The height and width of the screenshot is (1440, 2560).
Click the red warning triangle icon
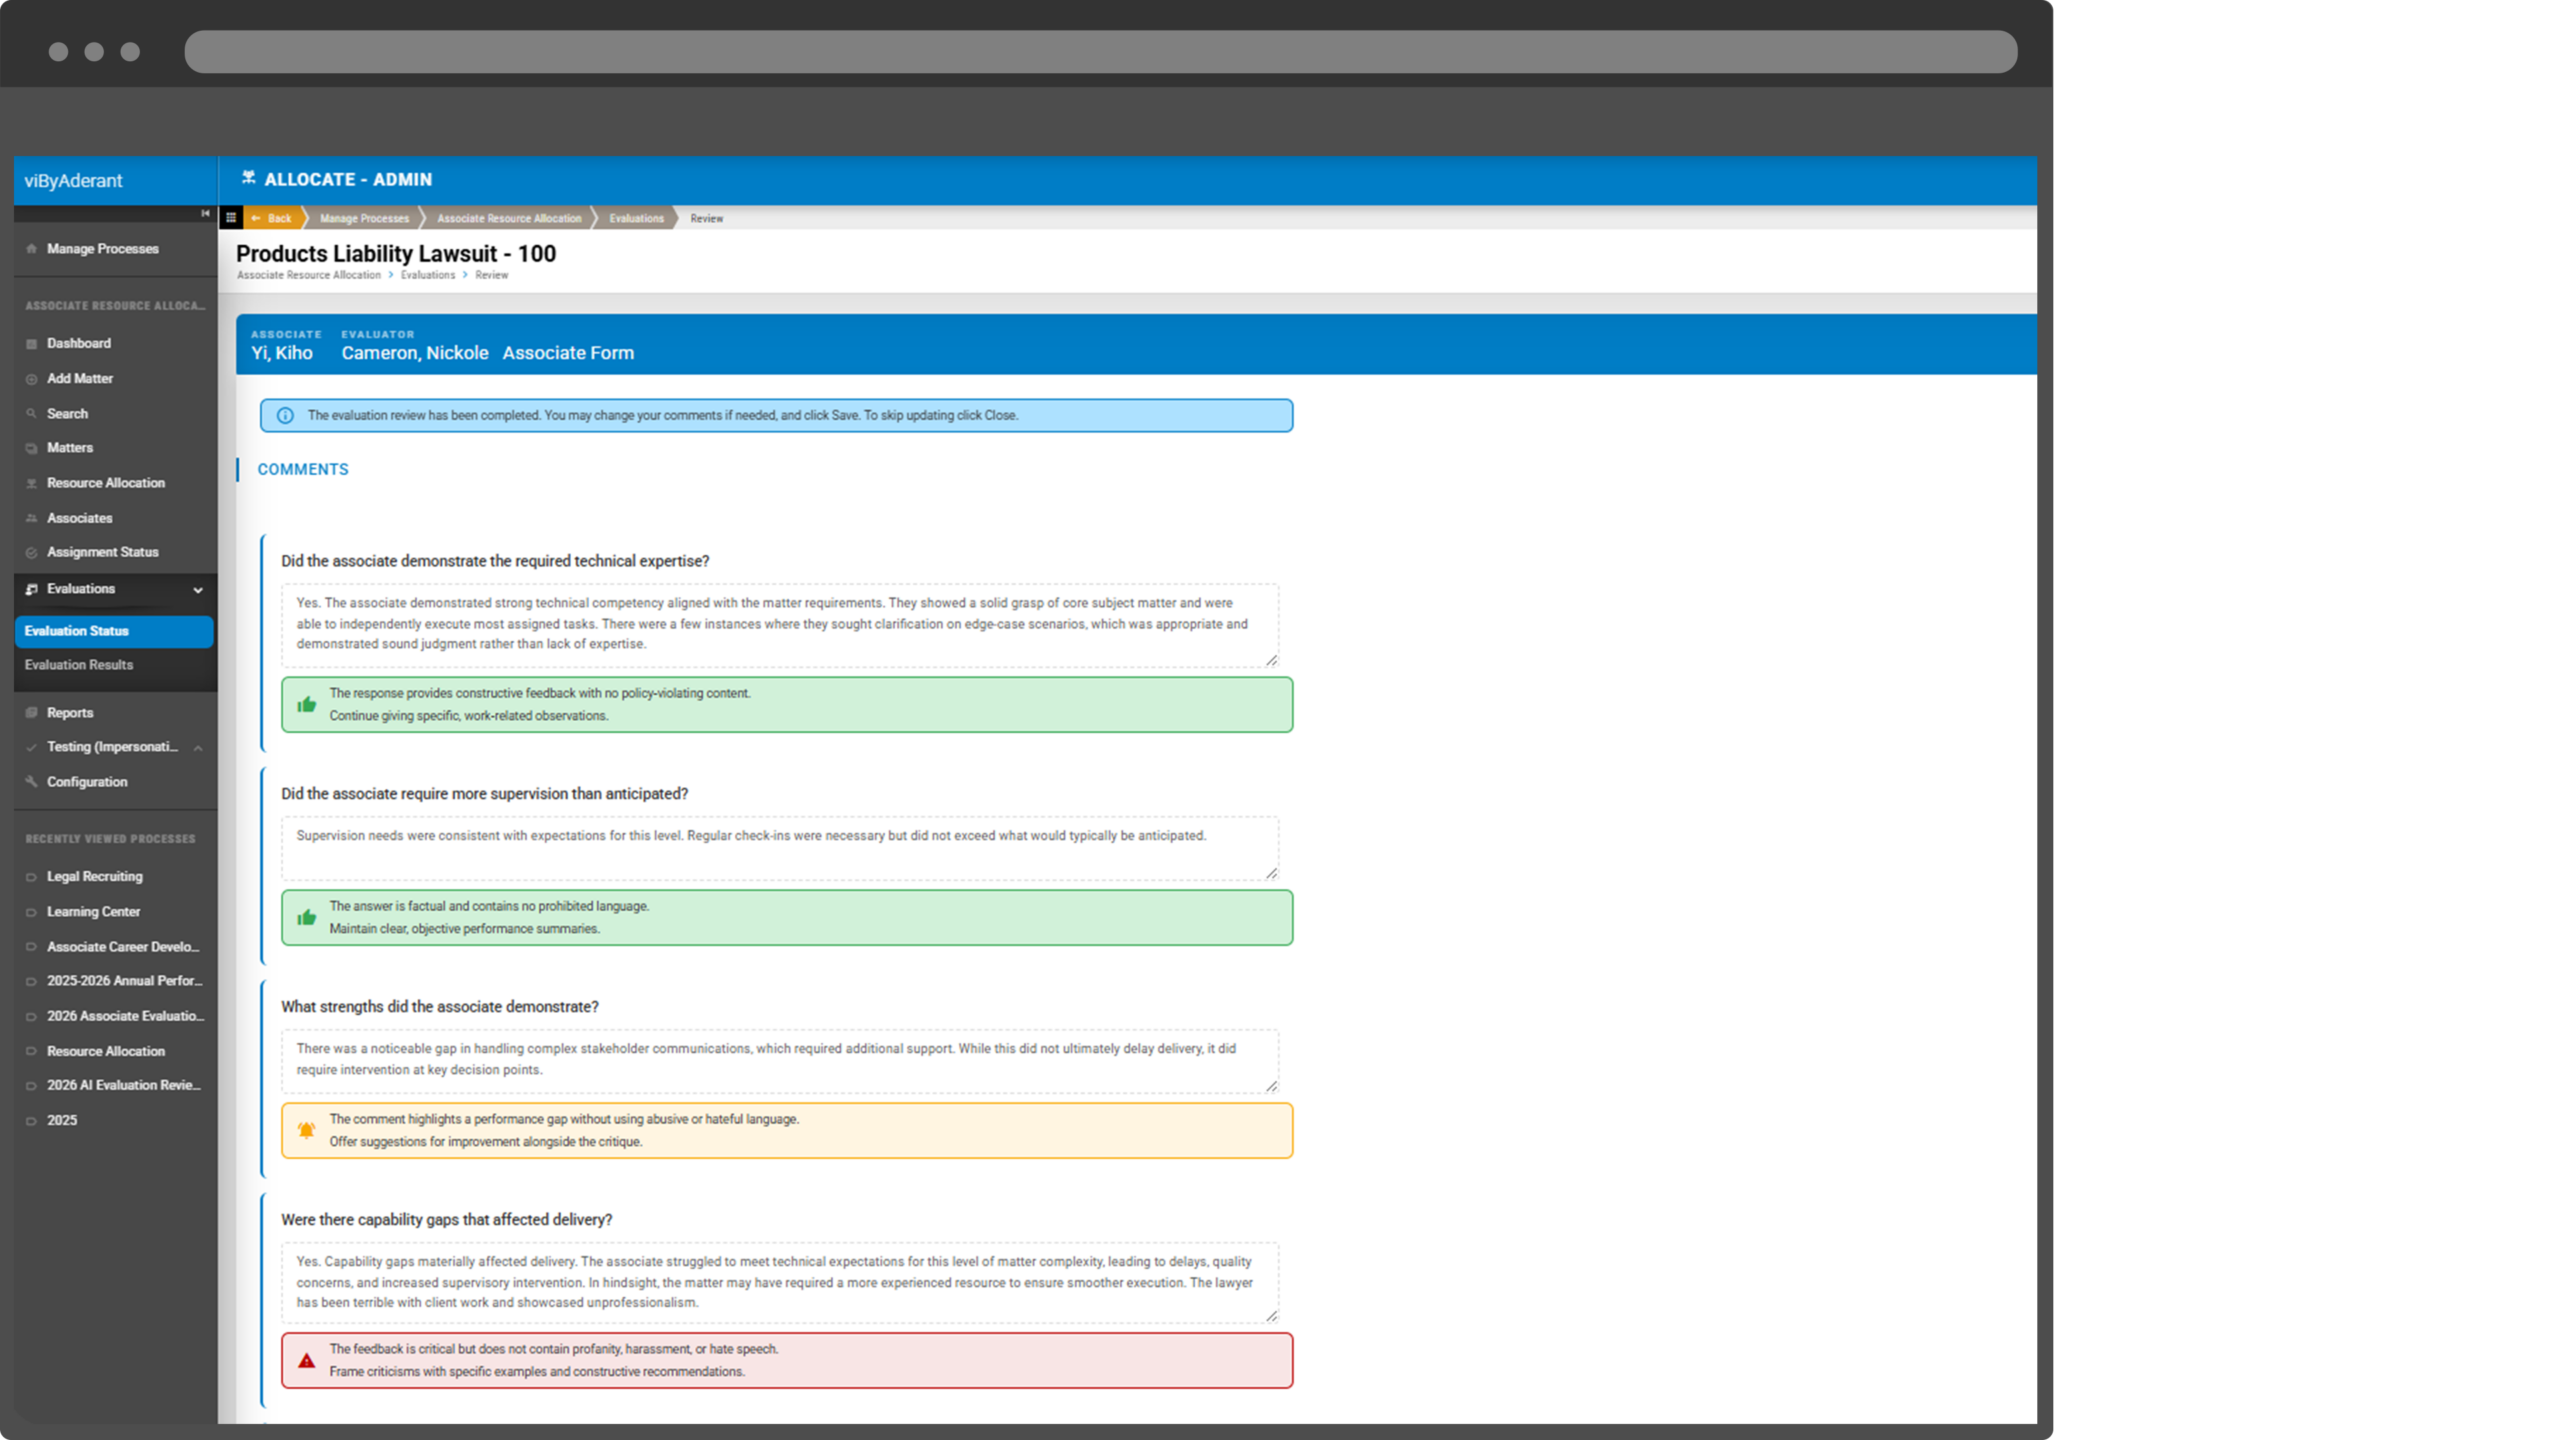pyautogui.click(x=307, y=1361)
